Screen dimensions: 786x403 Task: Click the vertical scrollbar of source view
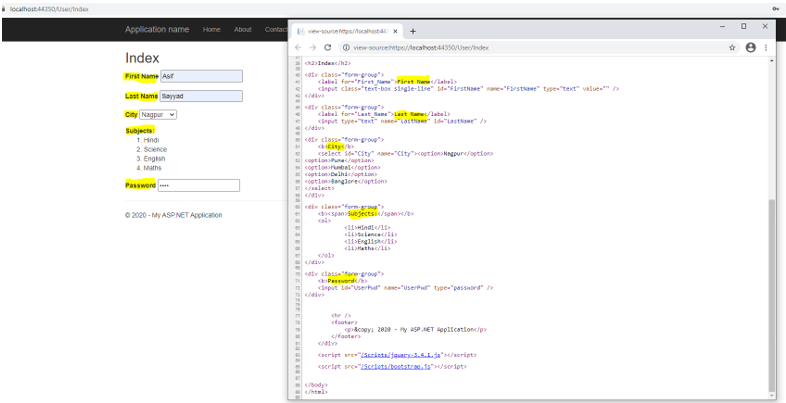(772, 296)
